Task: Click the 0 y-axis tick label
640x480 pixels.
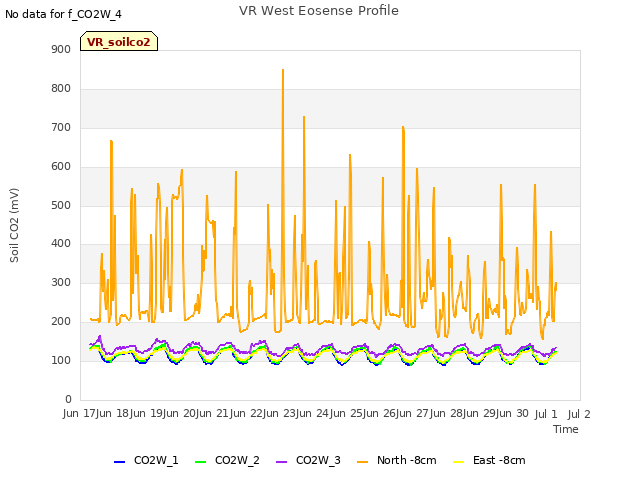Action: pyautogui.click(x=68, y=399)
